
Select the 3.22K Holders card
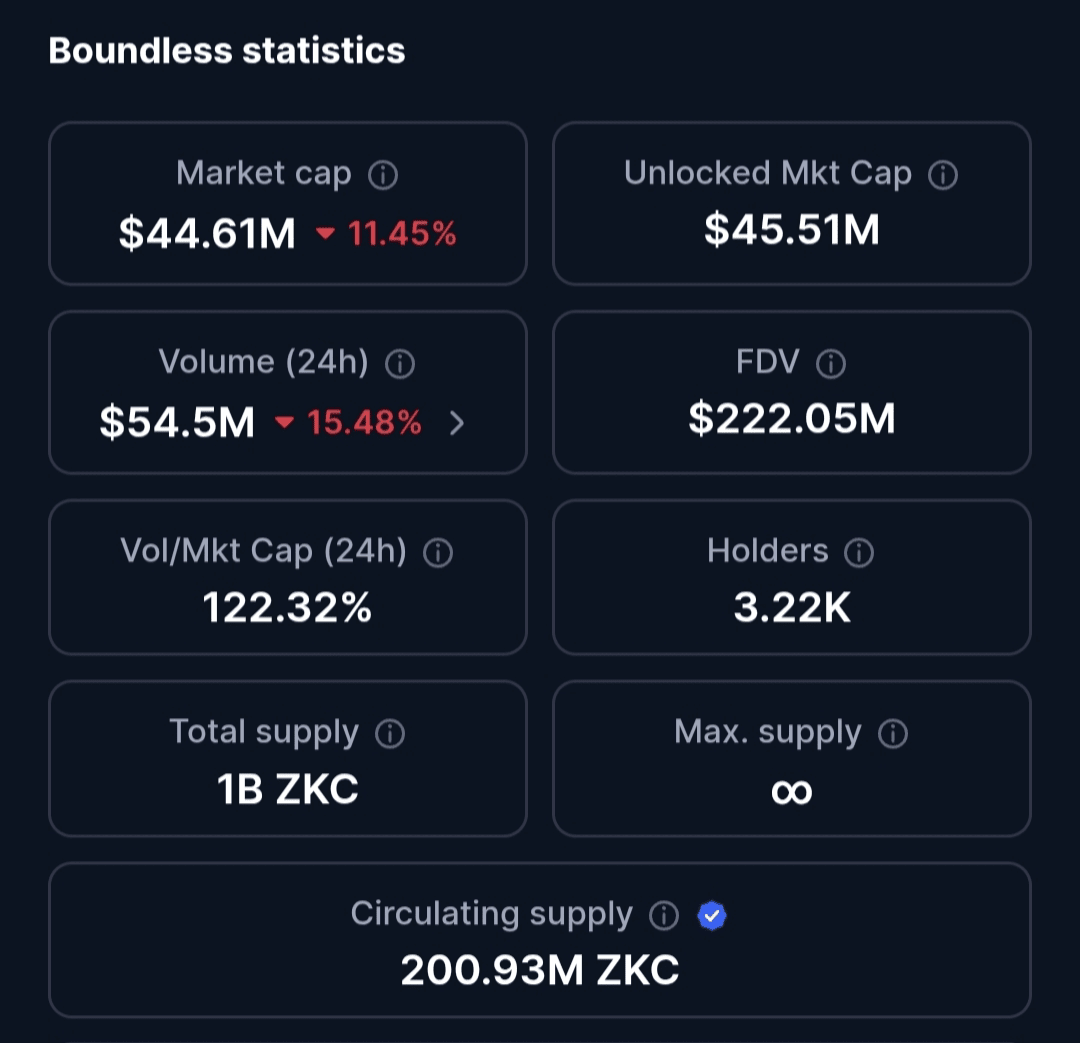(x=791, y=577)
